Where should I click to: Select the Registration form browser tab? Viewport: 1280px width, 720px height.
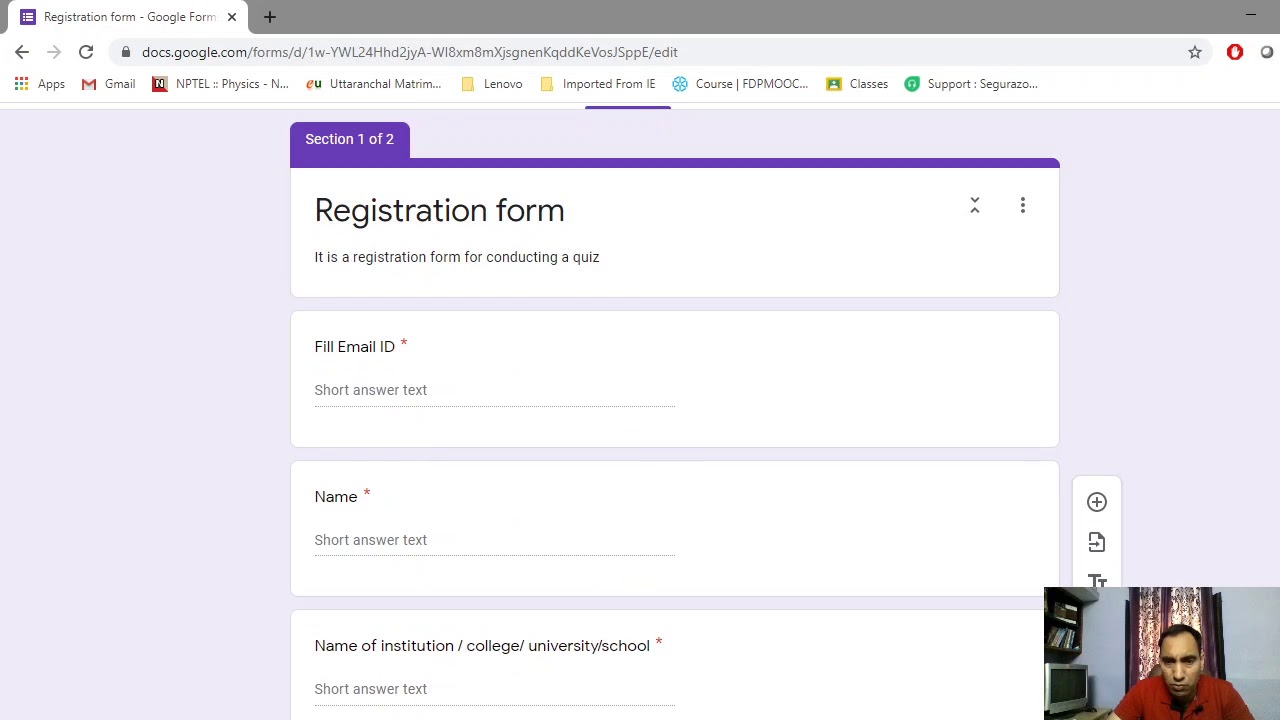tap(125, 17)
